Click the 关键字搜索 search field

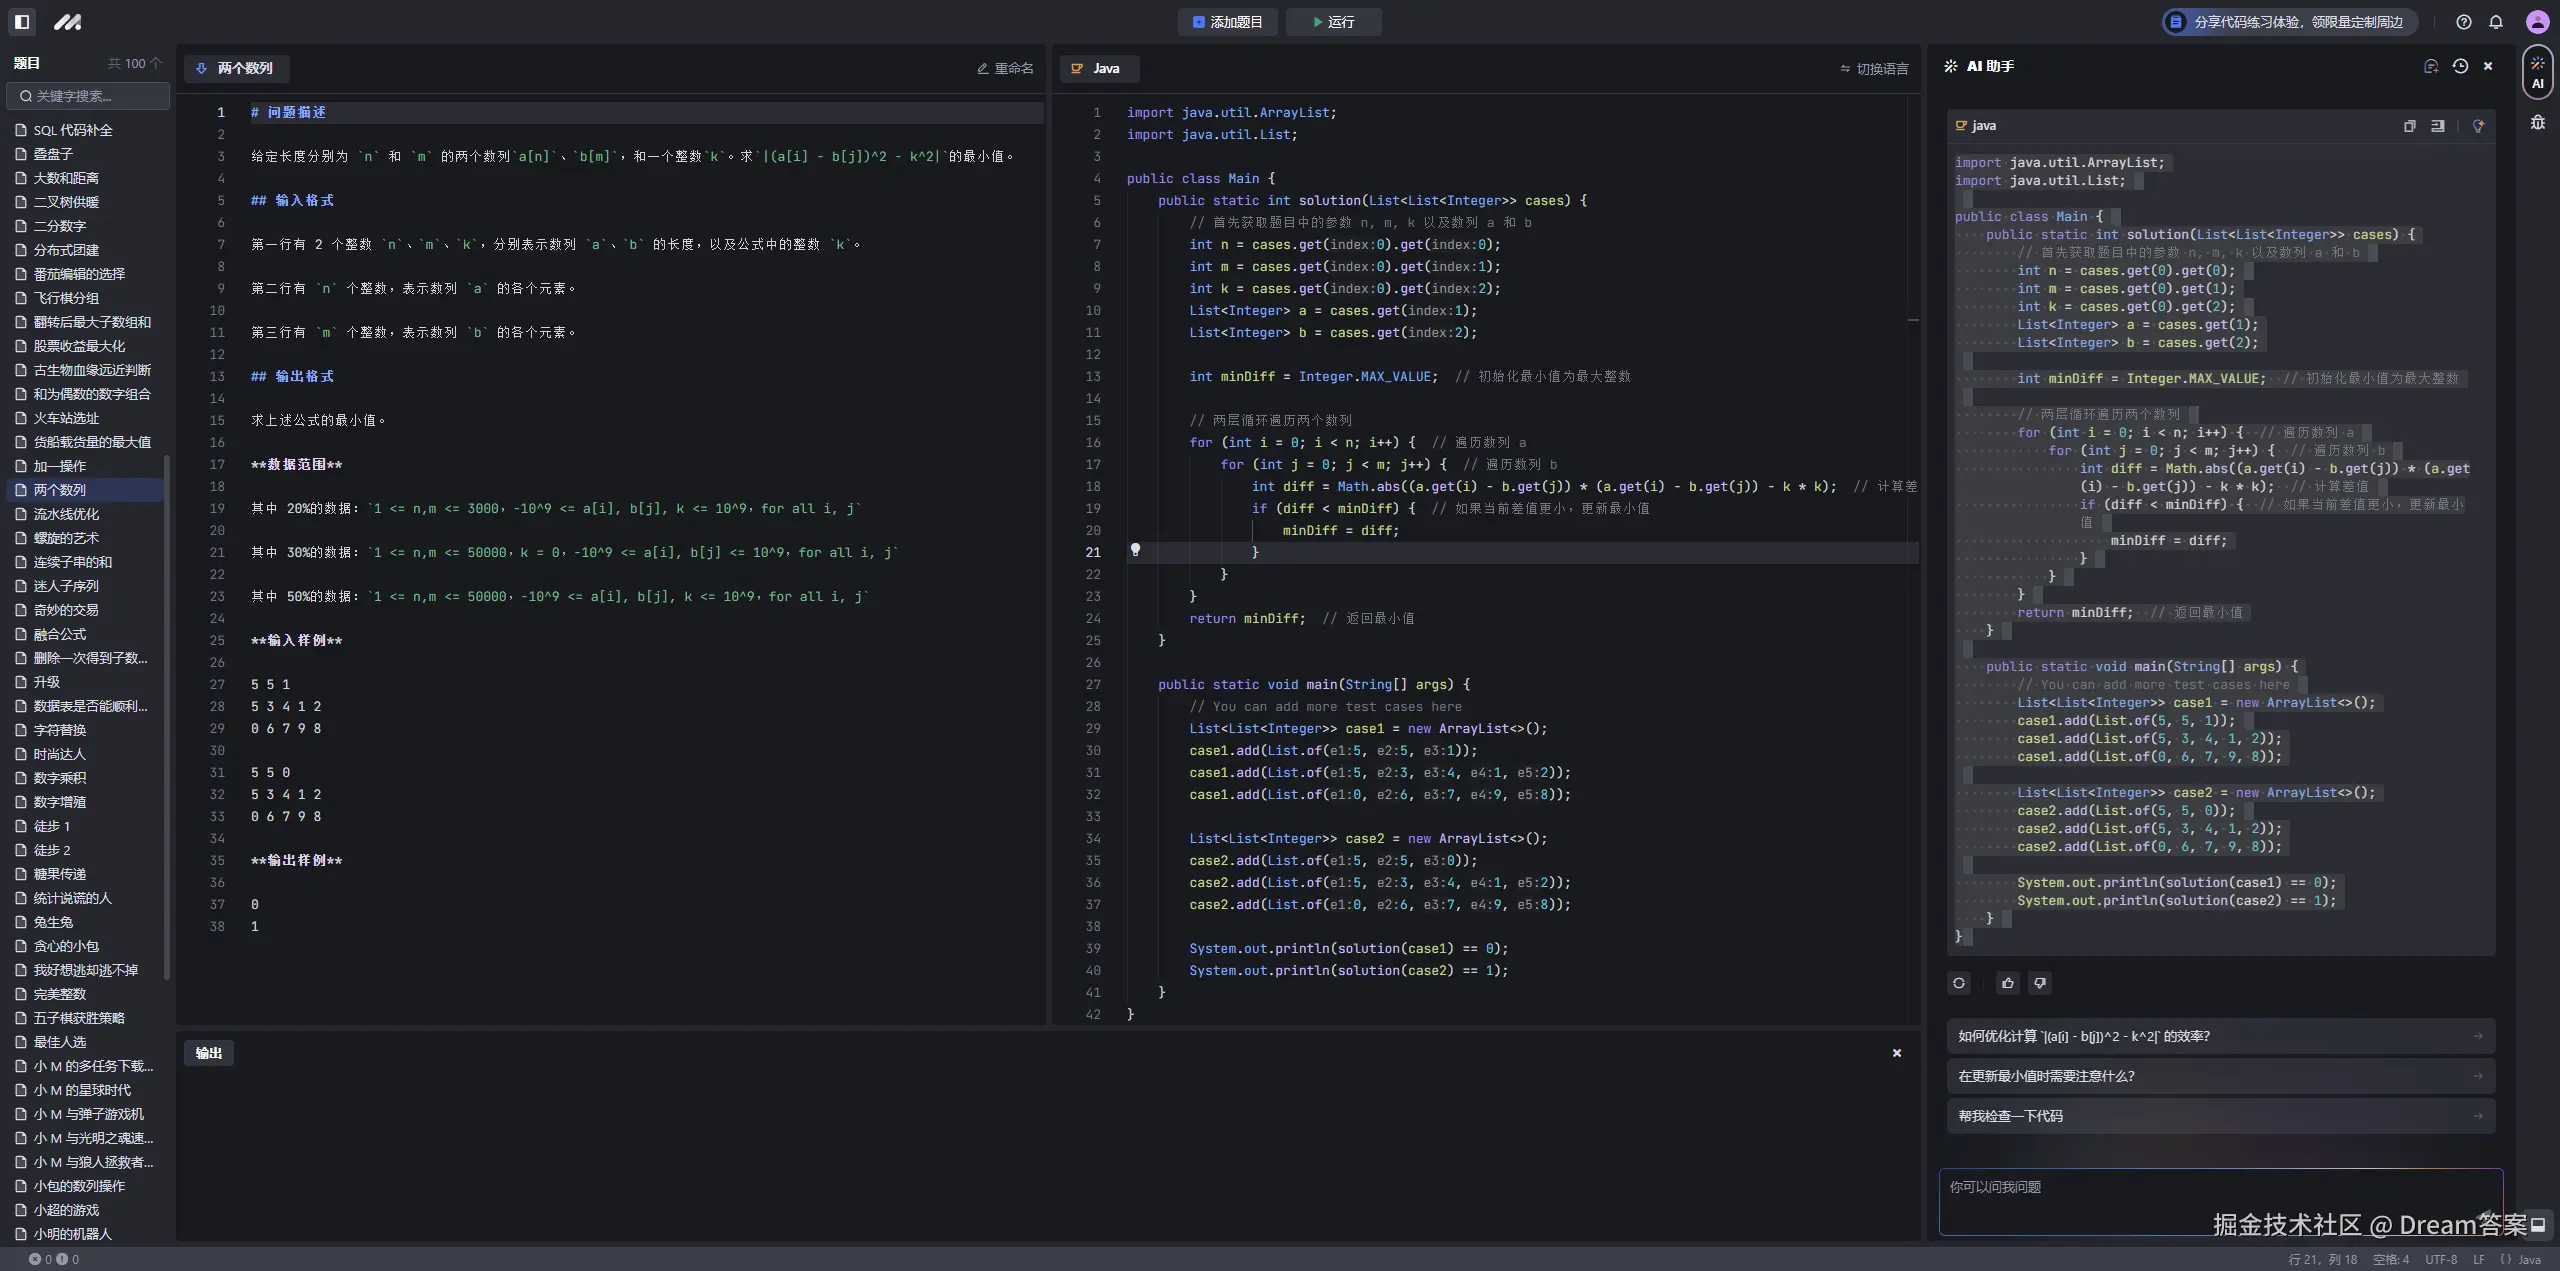click(x=88, y=96)
